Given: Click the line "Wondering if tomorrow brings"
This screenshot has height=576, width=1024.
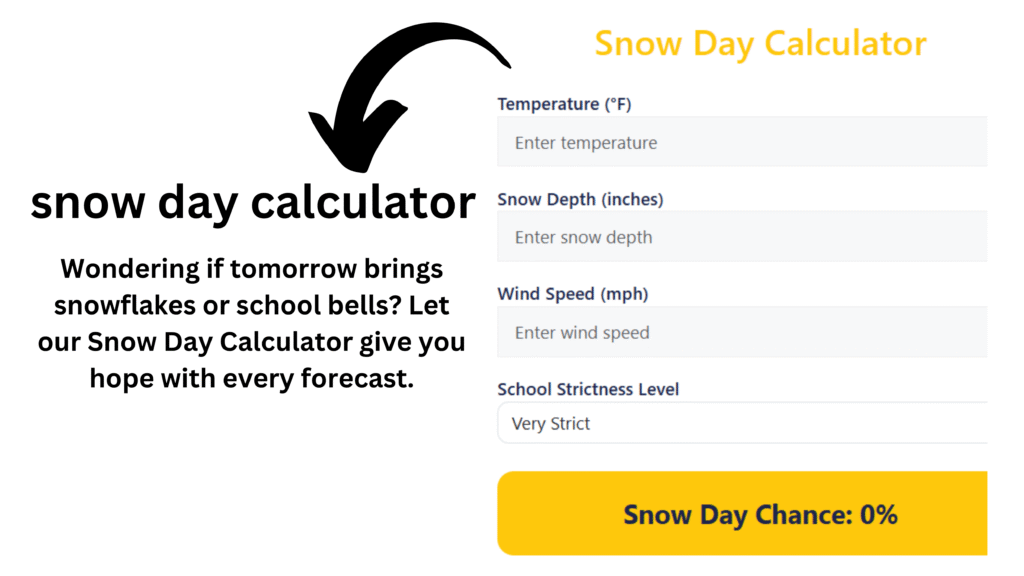Looking at the screenshot, I should (251, 269).
